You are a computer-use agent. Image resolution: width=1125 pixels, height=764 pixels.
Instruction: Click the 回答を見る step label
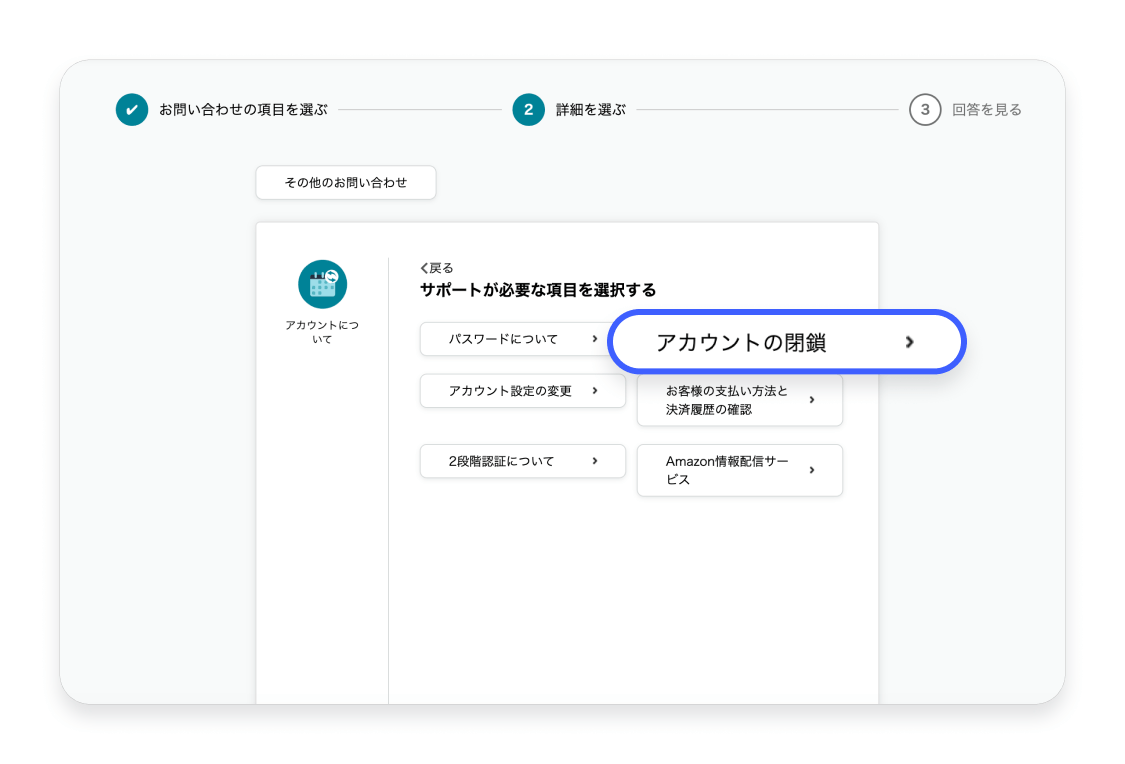tap(986, 110)
